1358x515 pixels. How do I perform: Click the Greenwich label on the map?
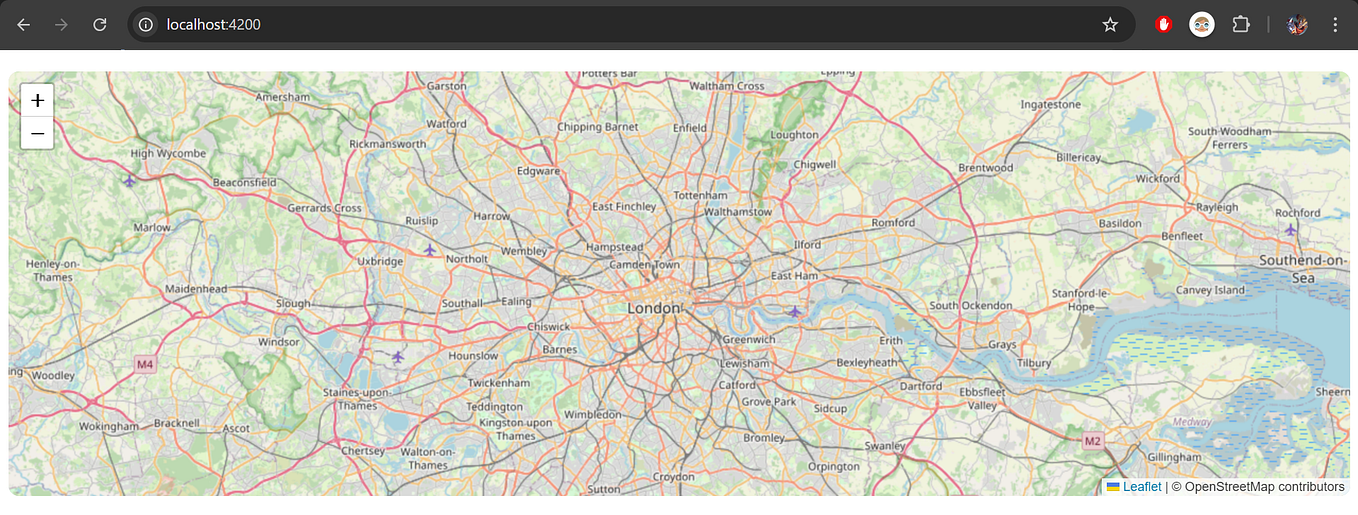click(749, 339)
